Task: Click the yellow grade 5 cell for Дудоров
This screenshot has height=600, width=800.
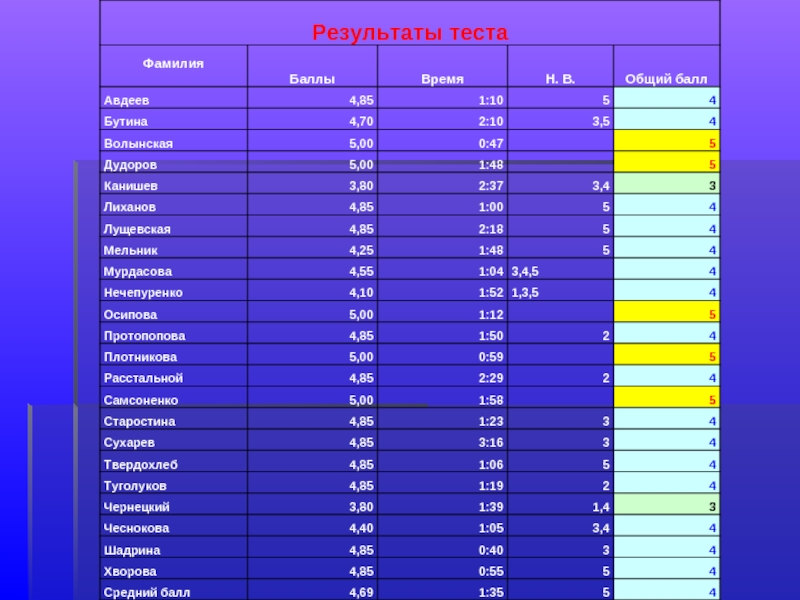Action: (666, 162)
